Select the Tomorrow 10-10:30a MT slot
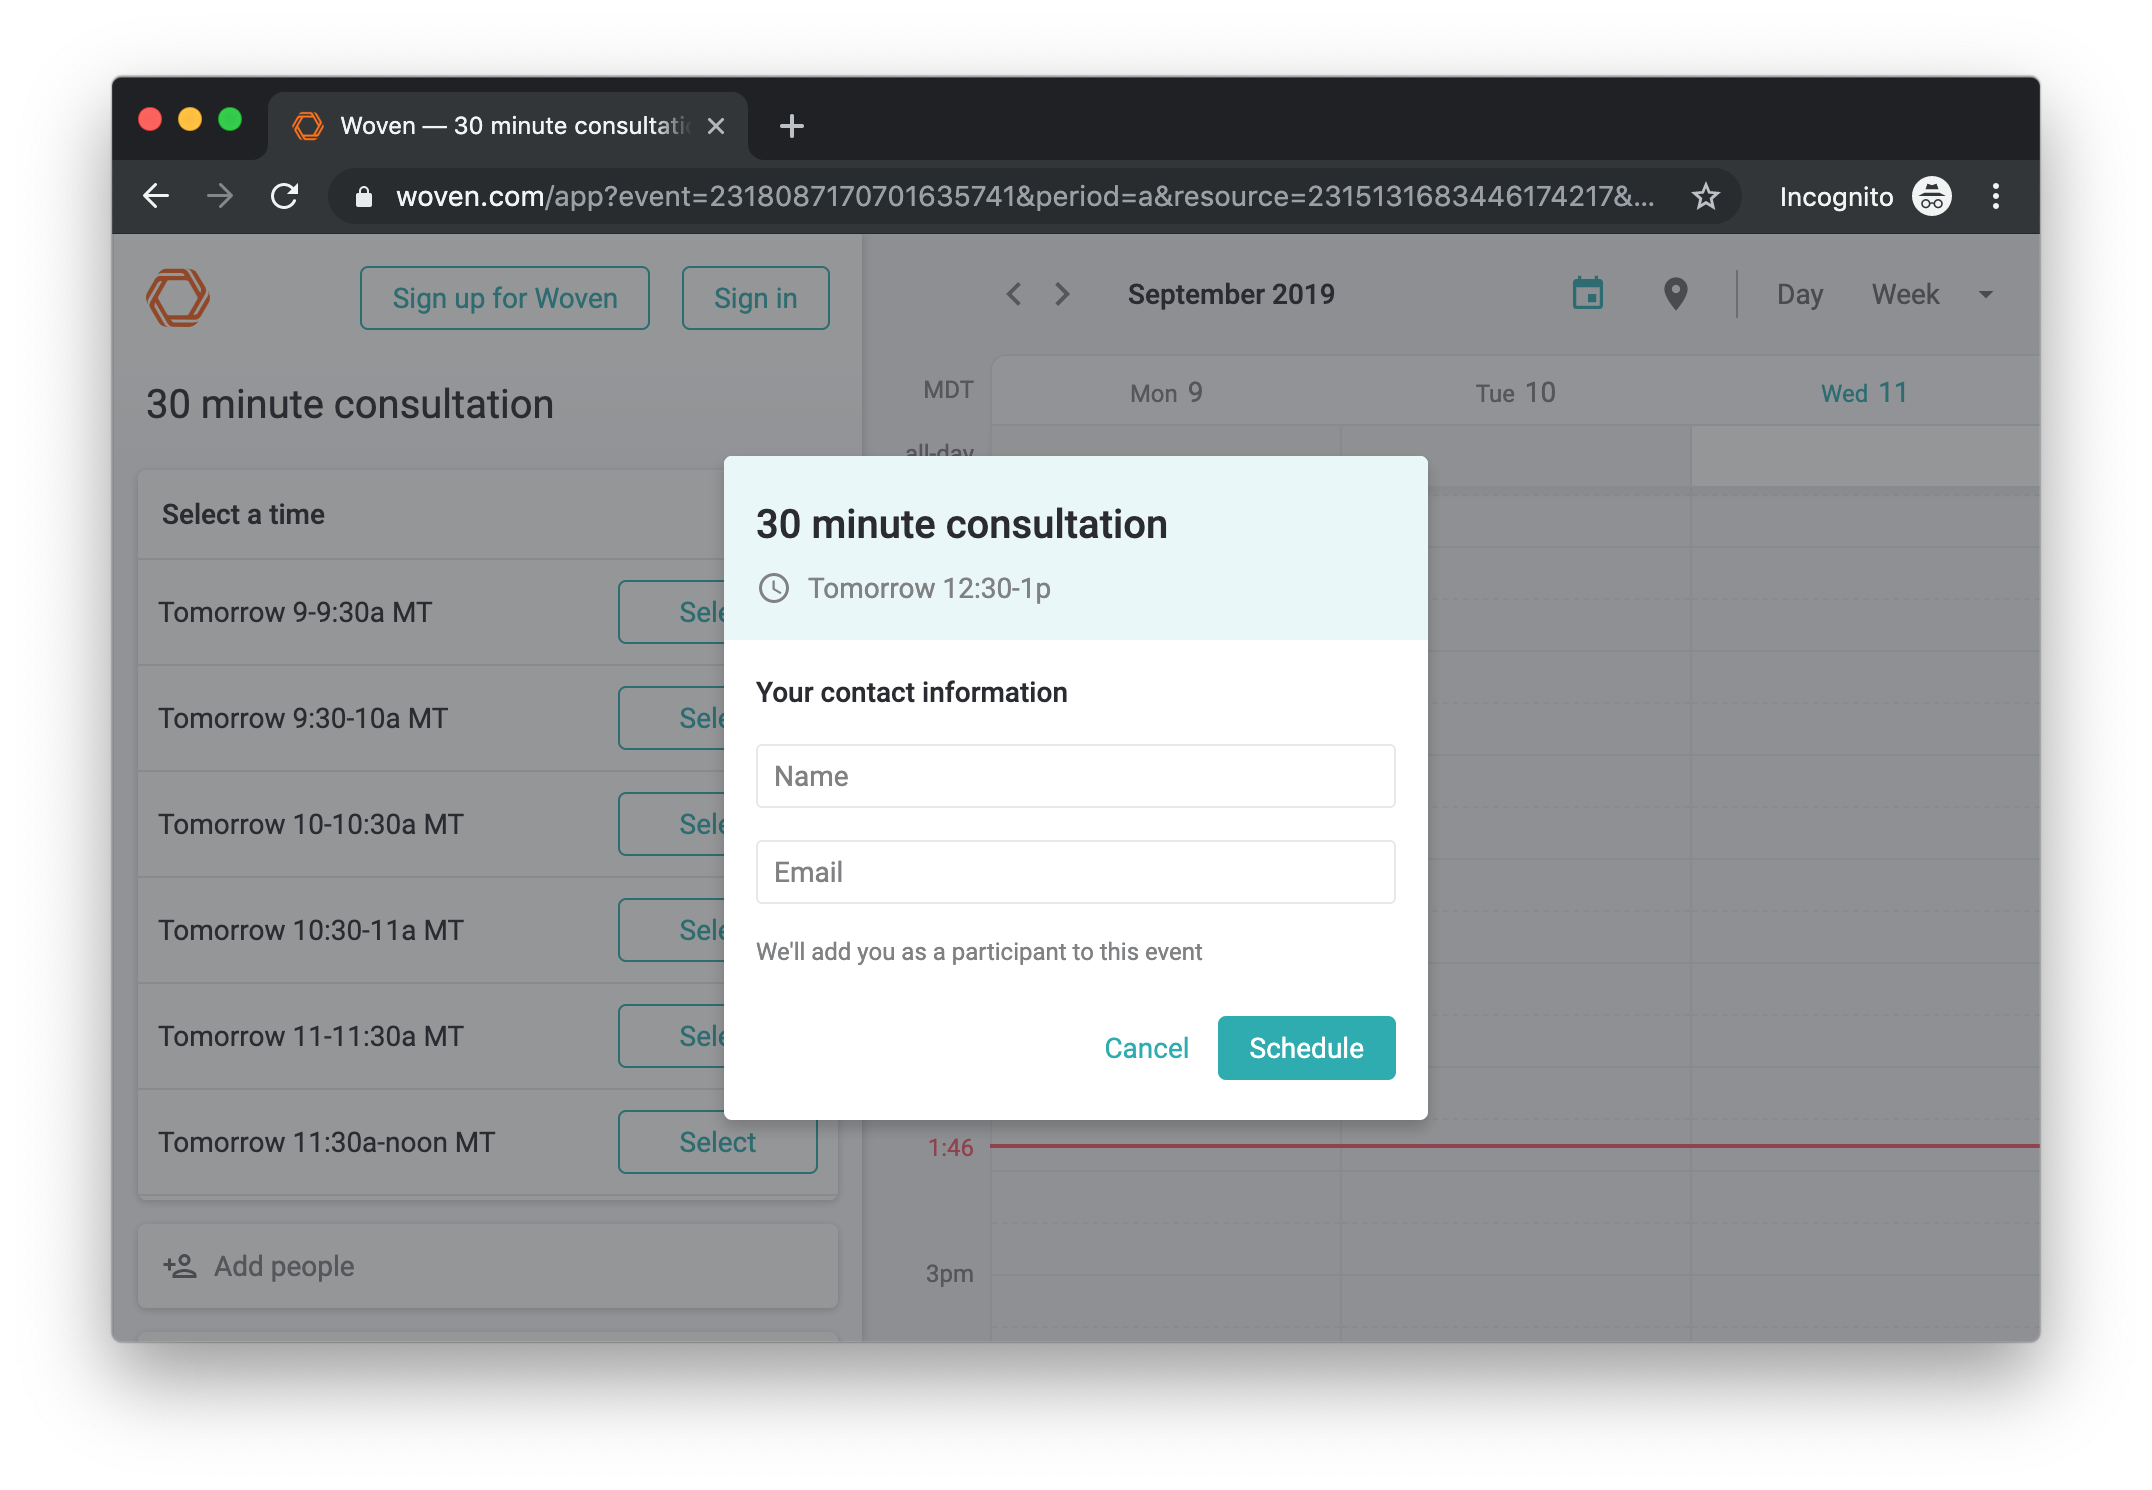 [672, 824]
